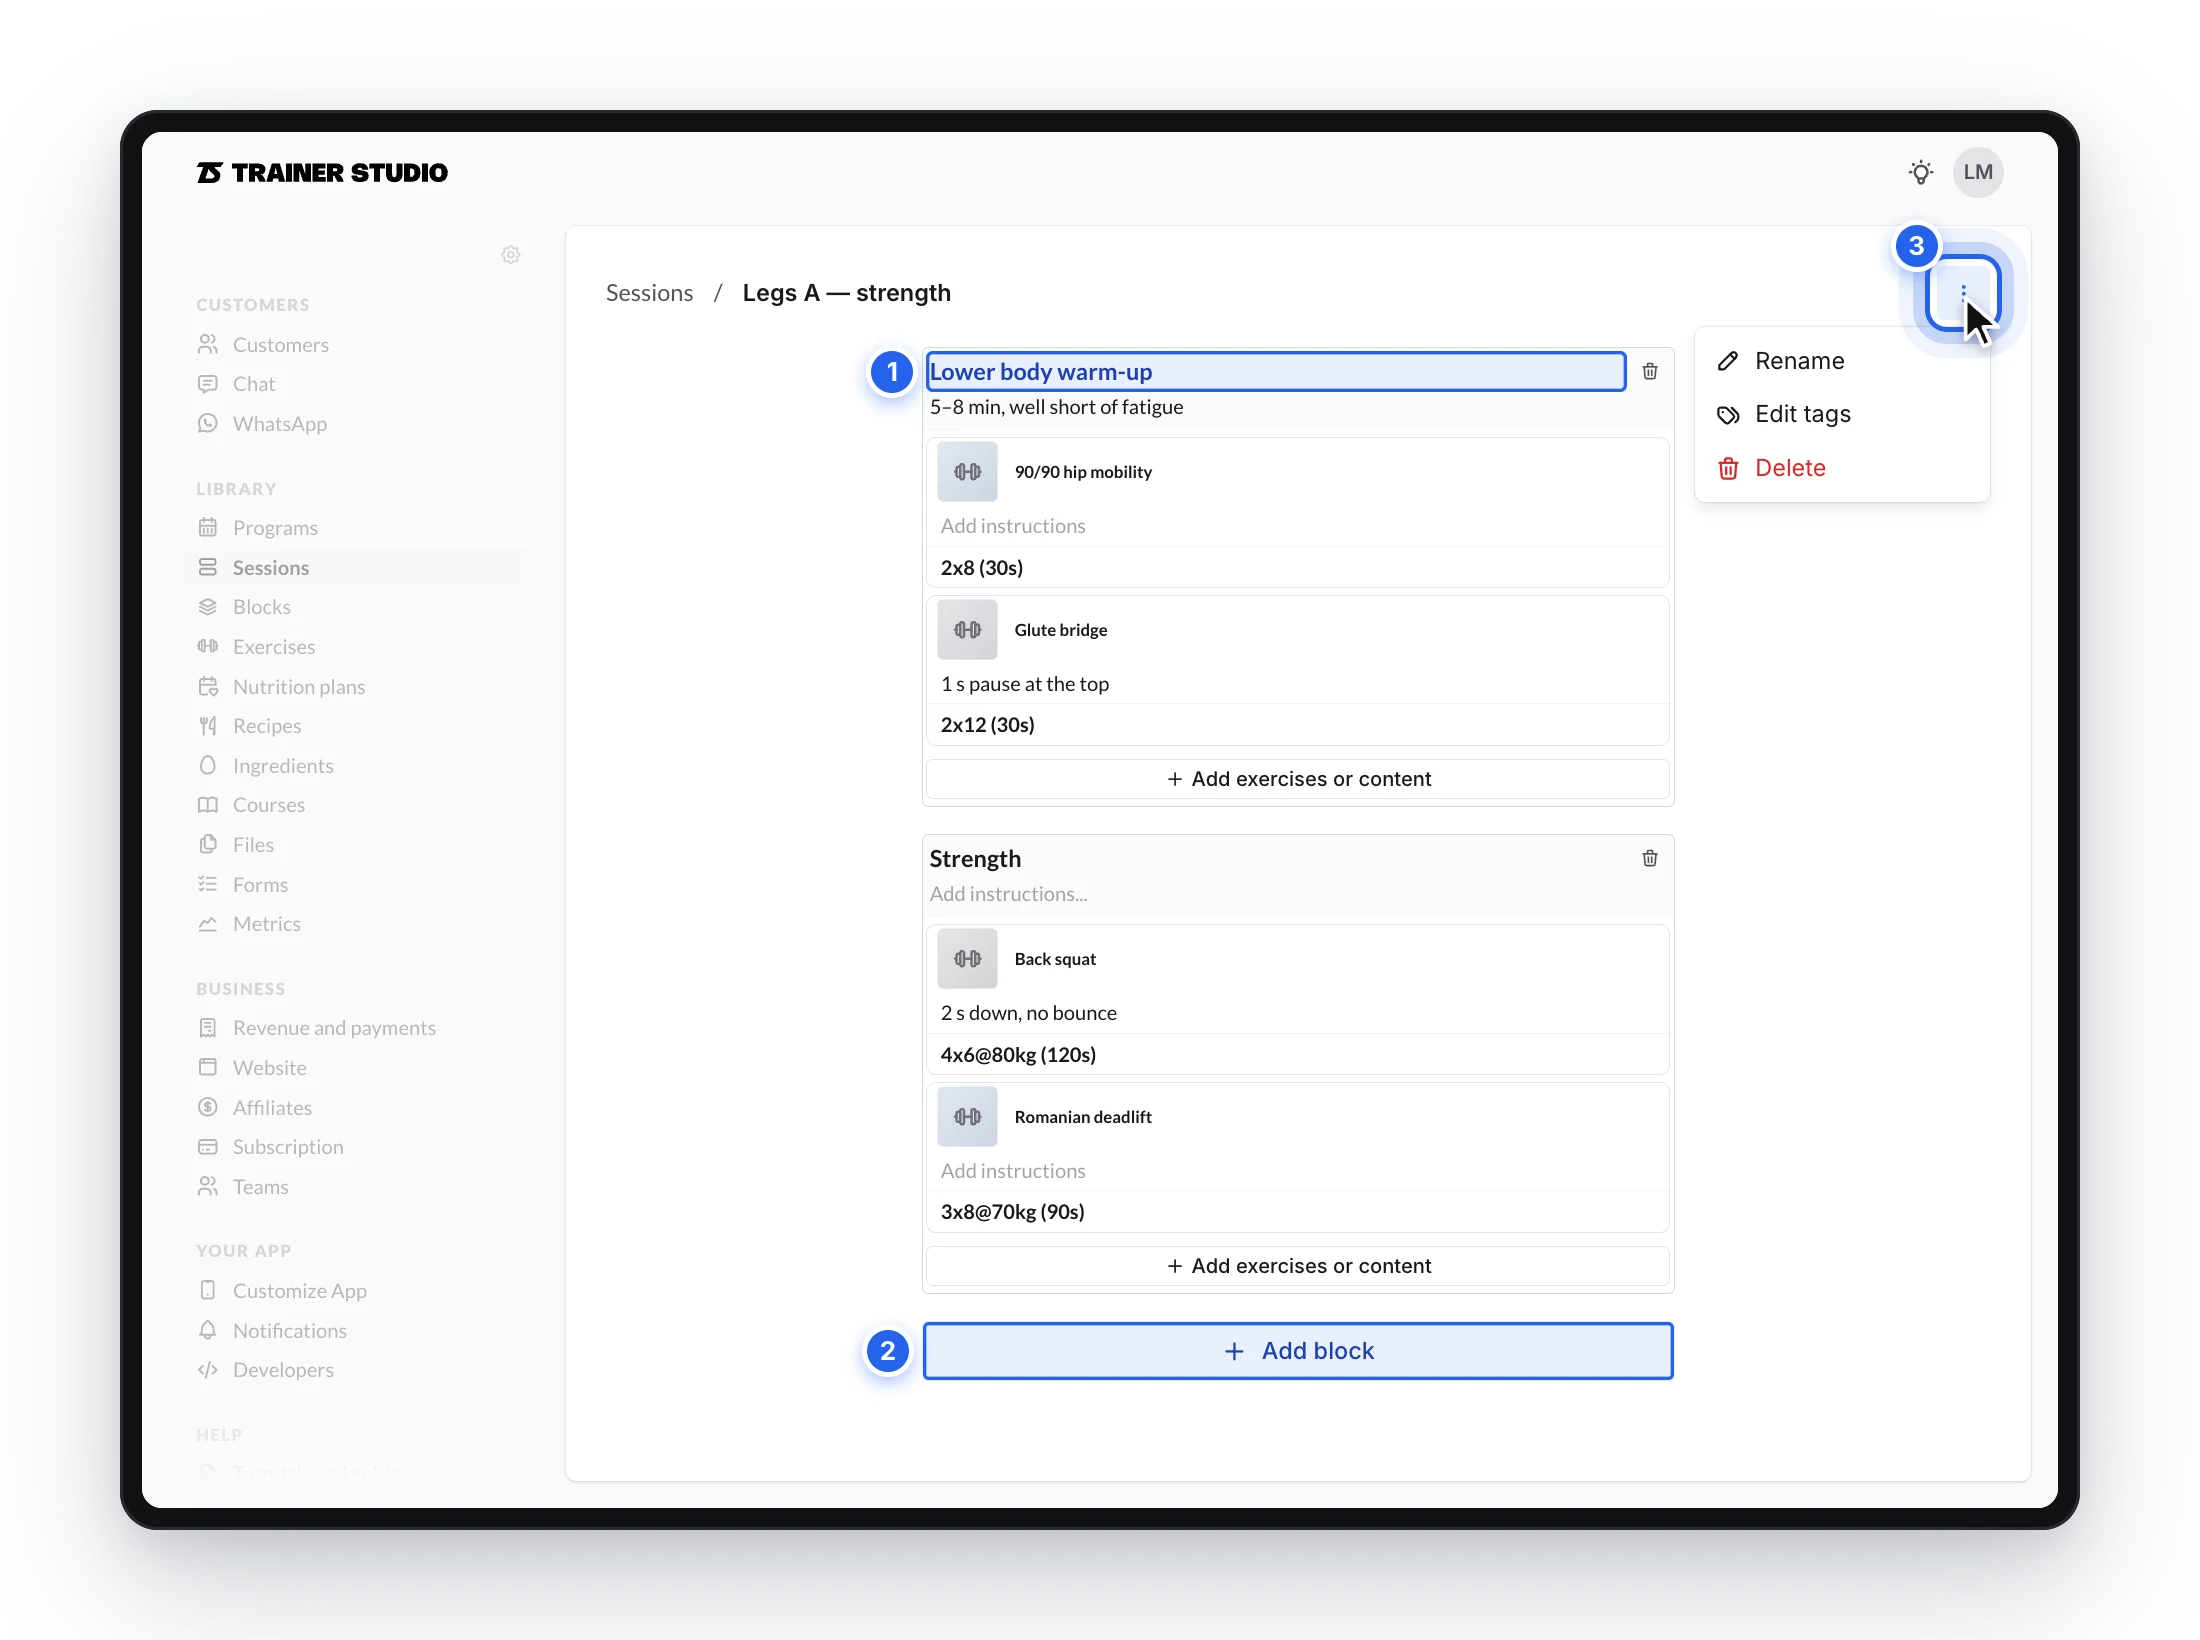This screenshot has width=2200, height=1640.
Task: Click the Customers people icon in sidebar
Action: pos(208,344)
